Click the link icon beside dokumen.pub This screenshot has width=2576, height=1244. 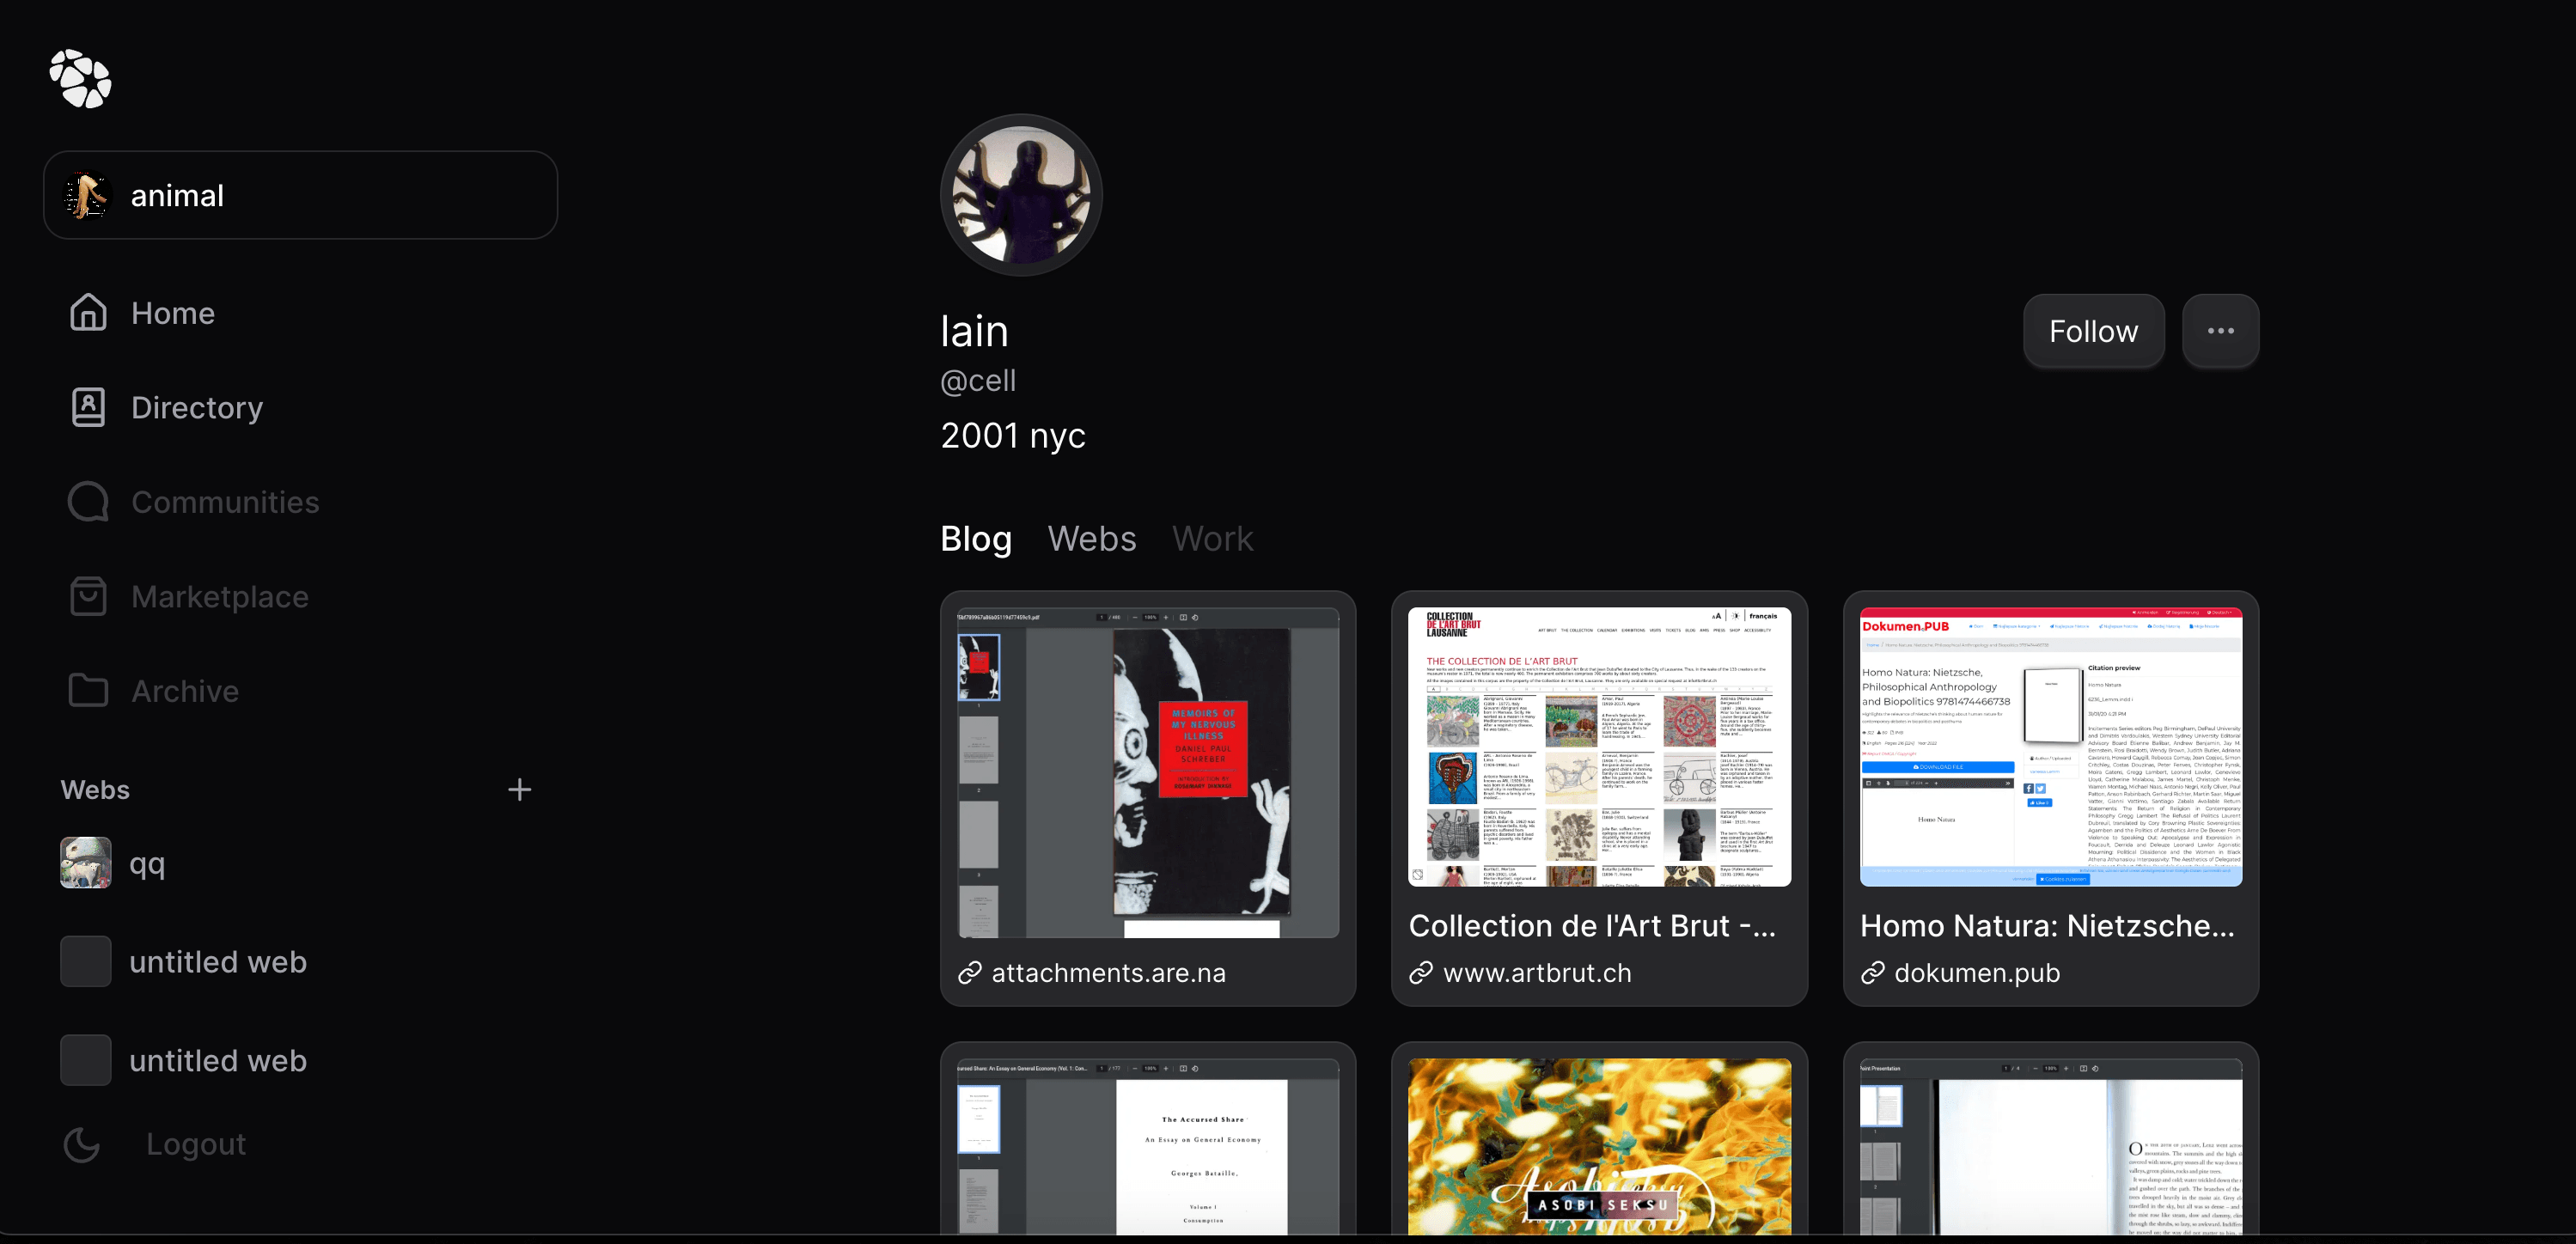pyautogui.click(x=1872, y=973)
